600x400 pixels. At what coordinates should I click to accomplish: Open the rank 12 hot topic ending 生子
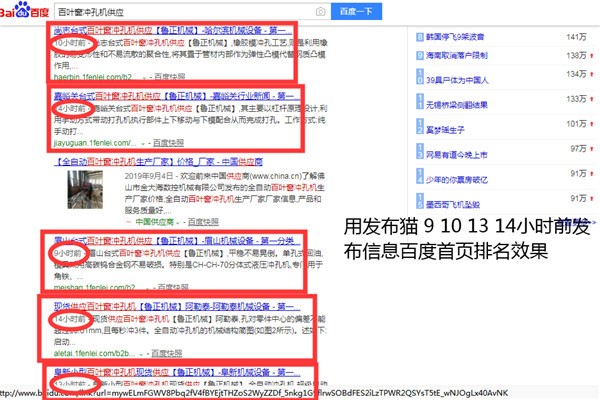point(445,130)
